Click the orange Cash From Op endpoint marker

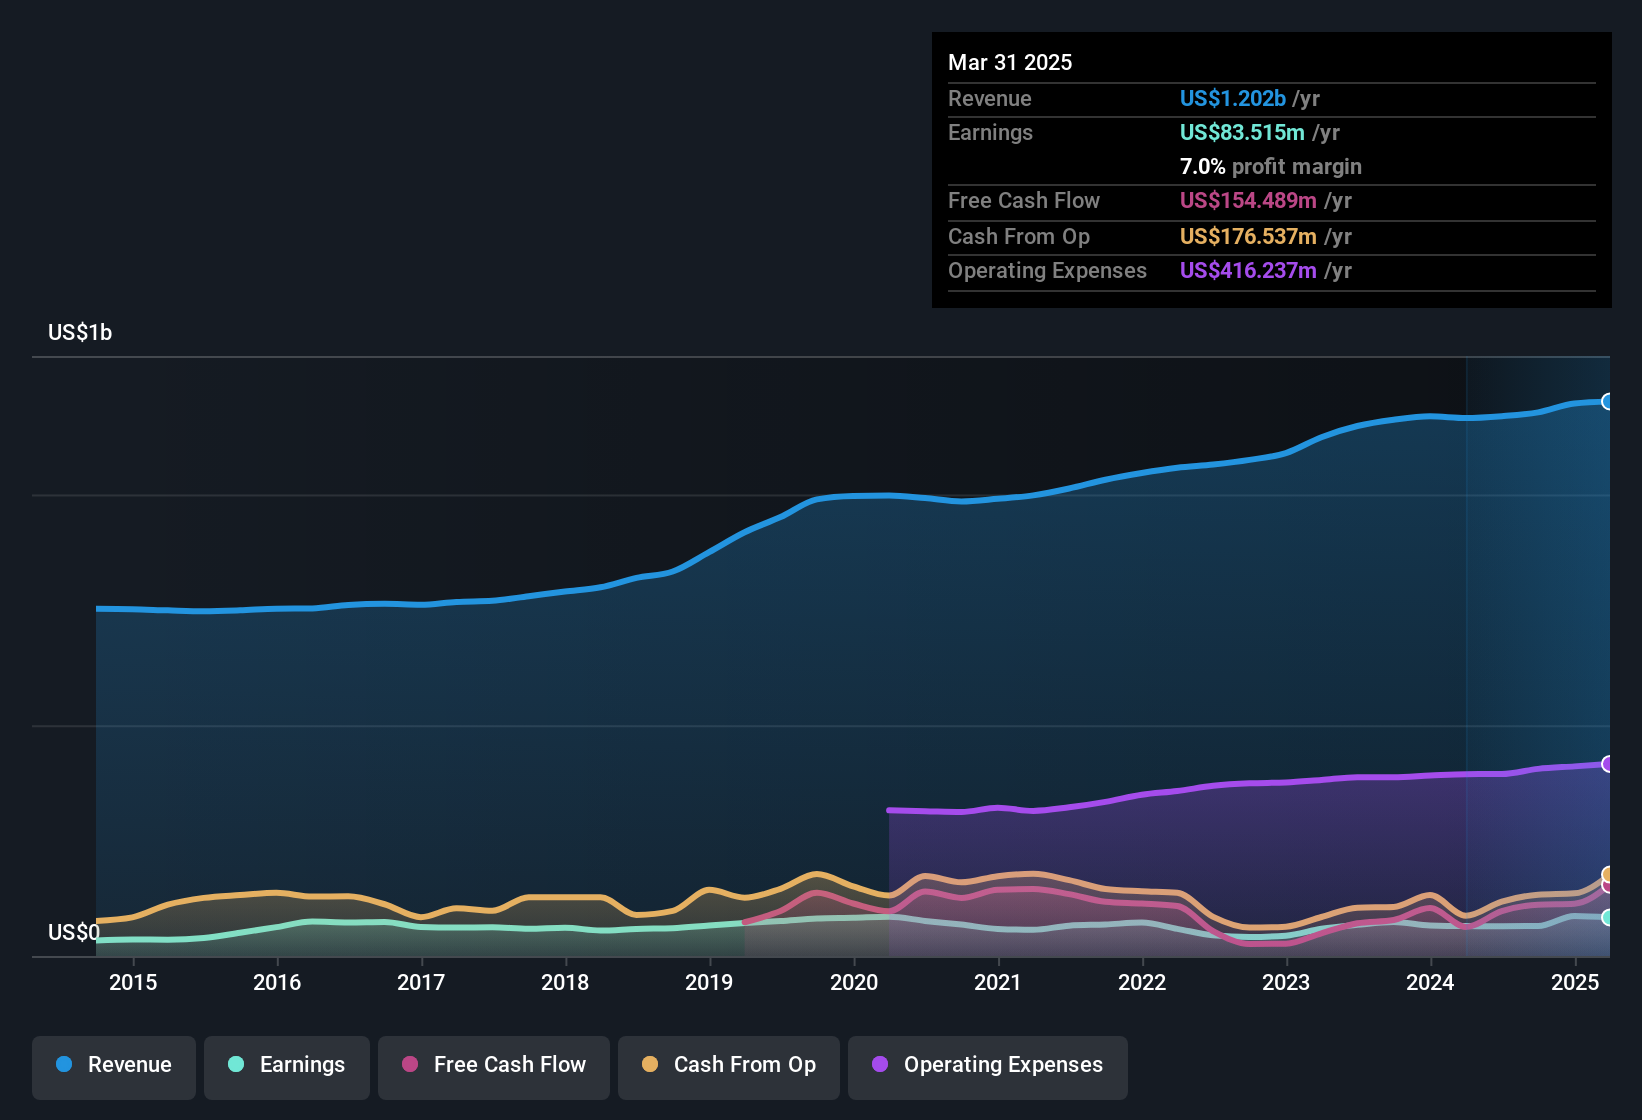pos(1608,874)
